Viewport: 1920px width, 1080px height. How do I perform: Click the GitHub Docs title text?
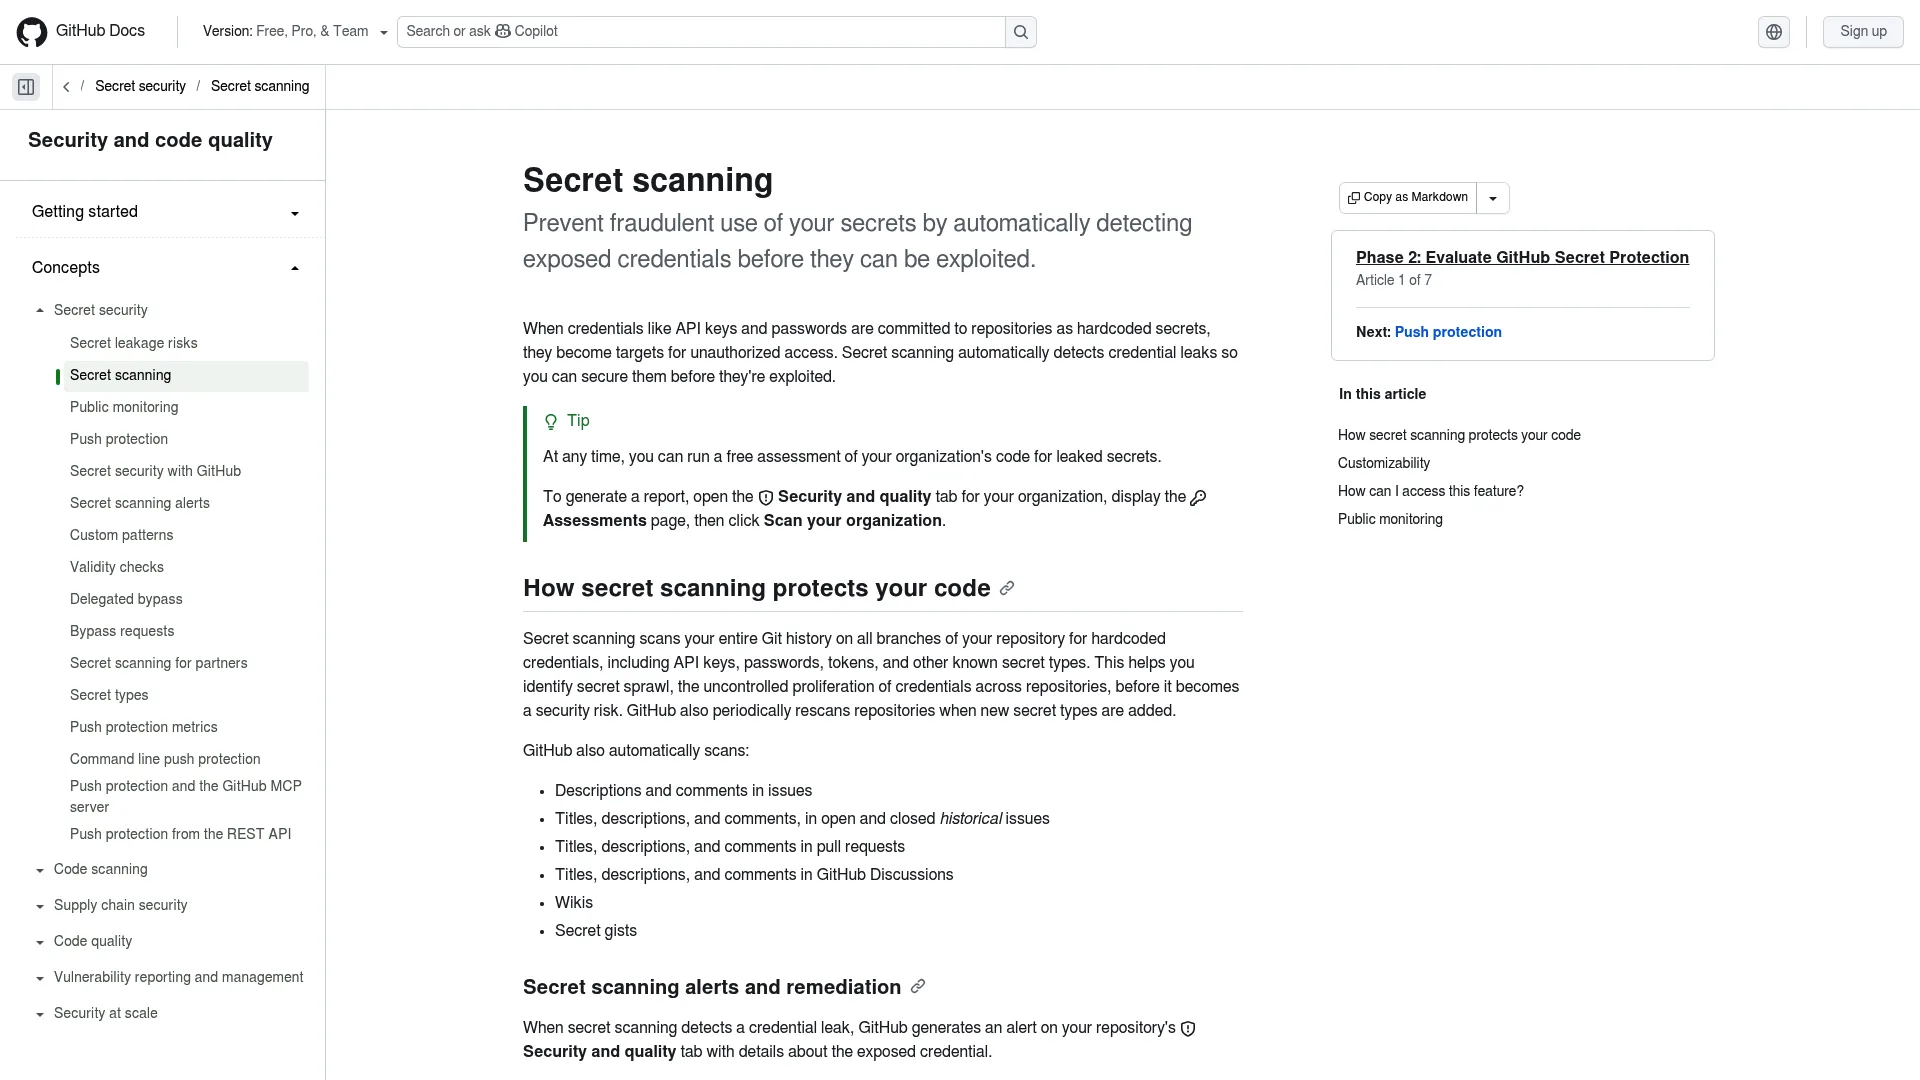coord(100,31)
